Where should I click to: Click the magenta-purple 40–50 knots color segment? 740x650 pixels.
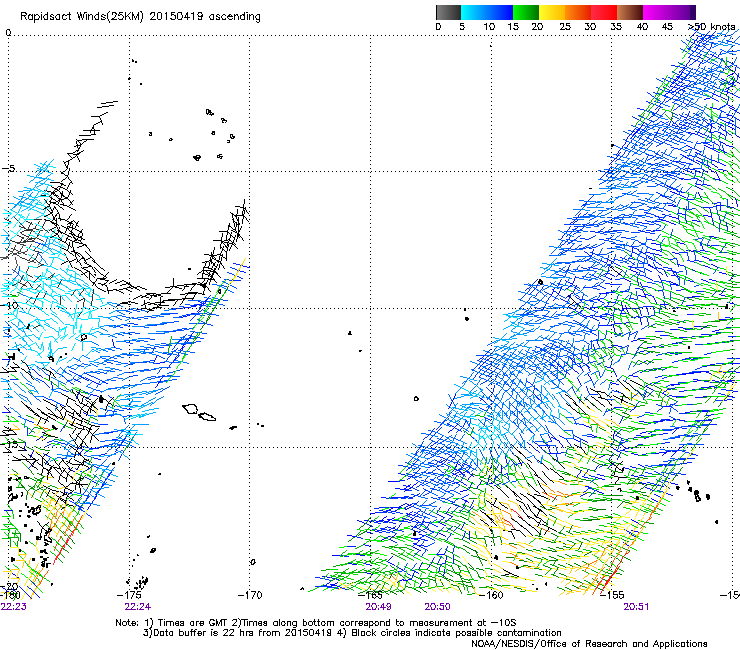669,12
